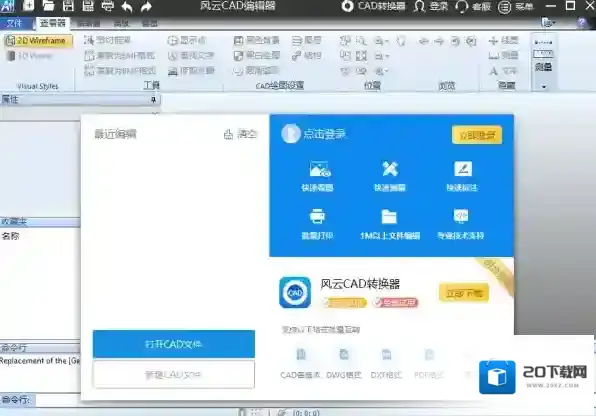This screenshot has height=416, width=596.
Task: Open the 快速看图 quick view feature
Action: pyautogui.click(x=317, y=176)
